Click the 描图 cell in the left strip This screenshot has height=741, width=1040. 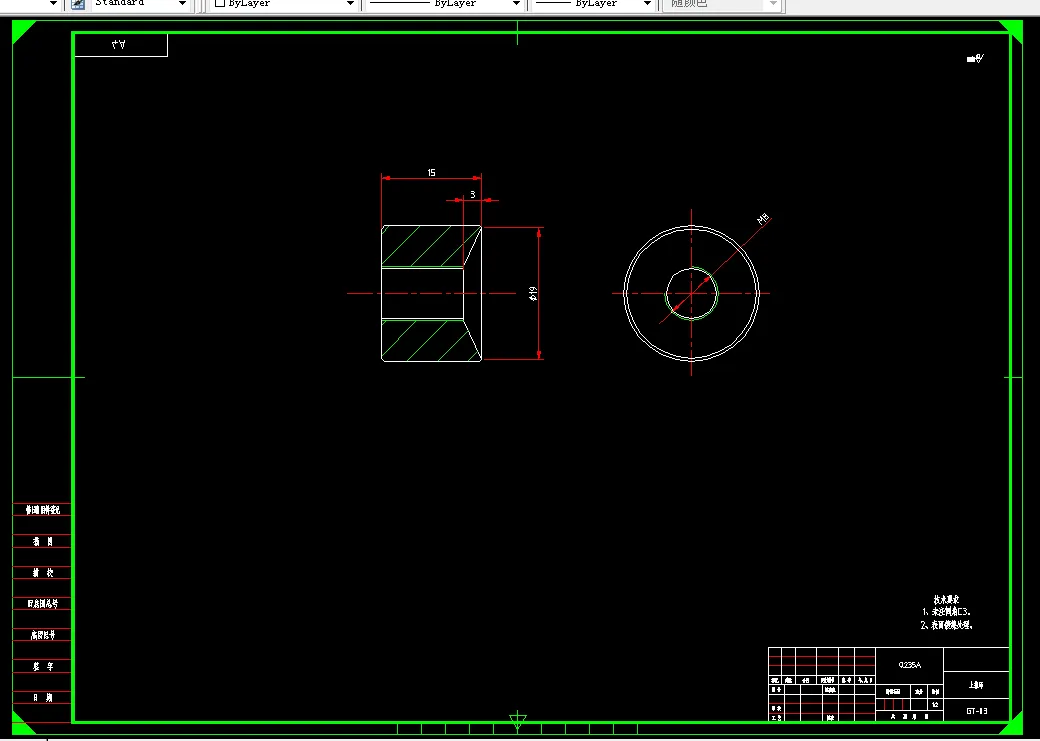[42, 542]
